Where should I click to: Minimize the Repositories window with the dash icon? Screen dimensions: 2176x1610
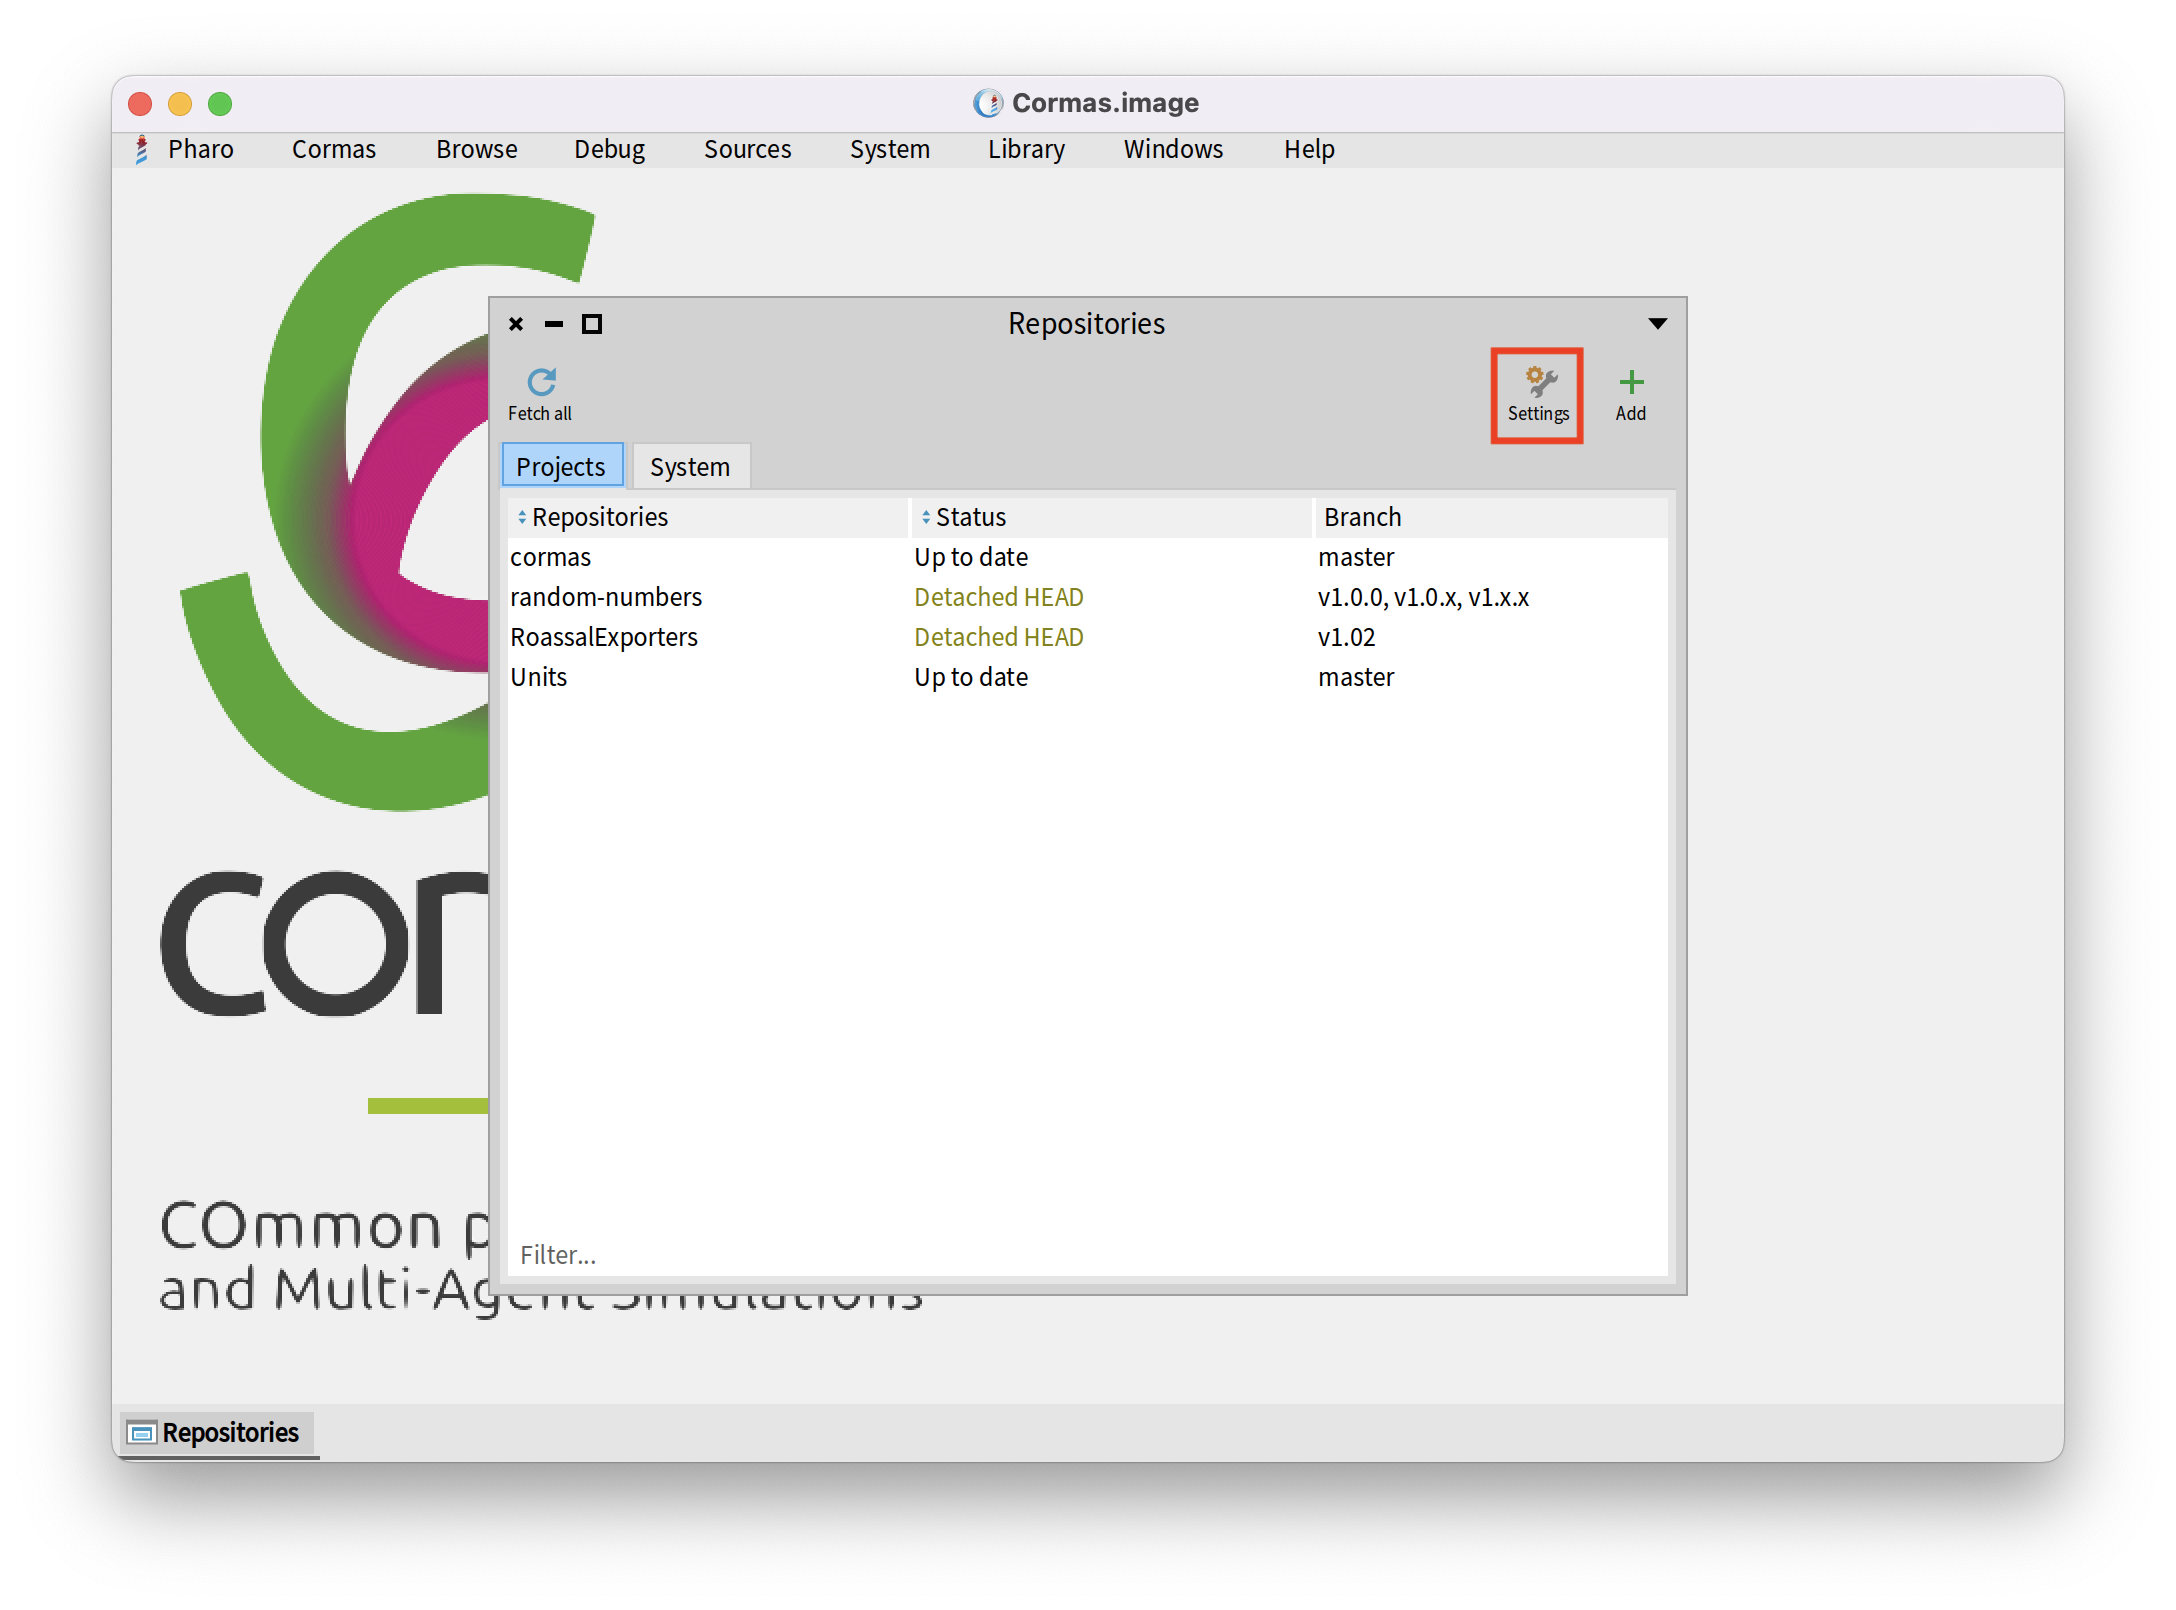(x=554, y=324)
